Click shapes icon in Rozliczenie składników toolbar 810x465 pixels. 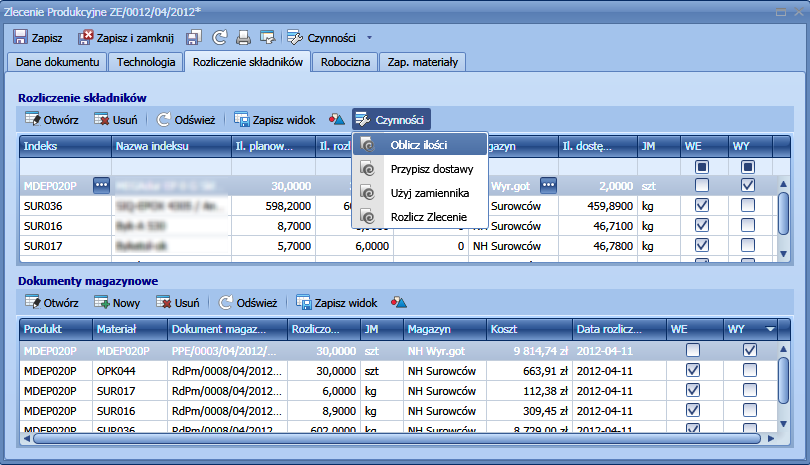tap(337, 119)
